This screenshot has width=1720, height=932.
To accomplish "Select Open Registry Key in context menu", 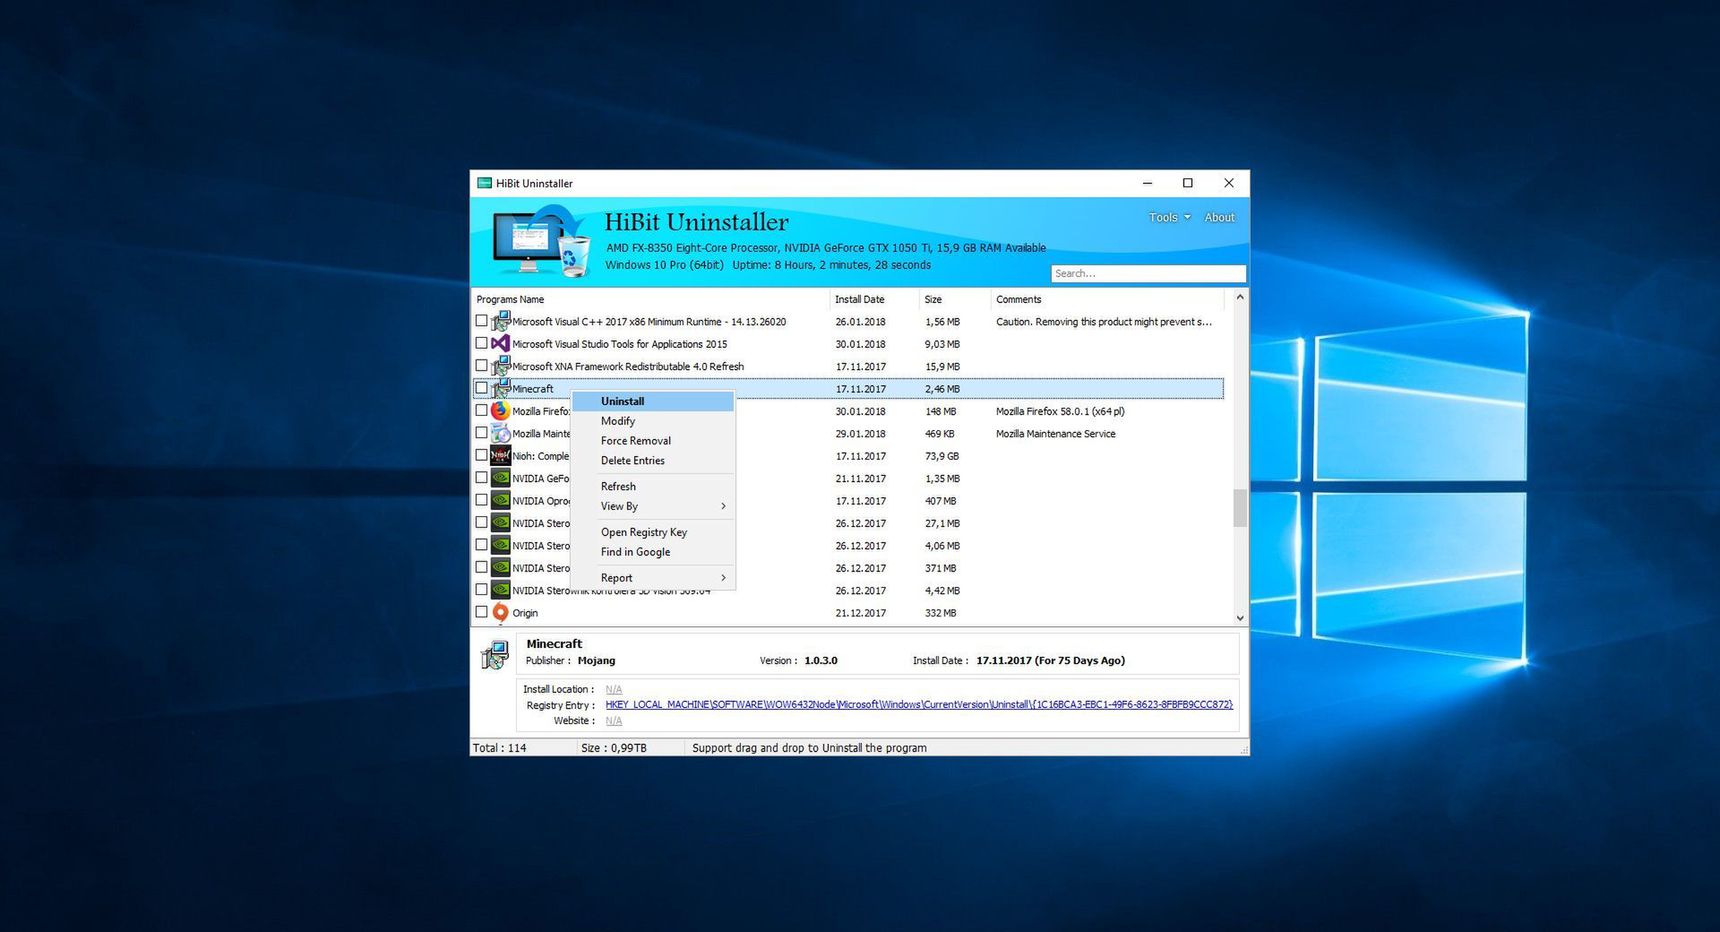I will (653, 532).
